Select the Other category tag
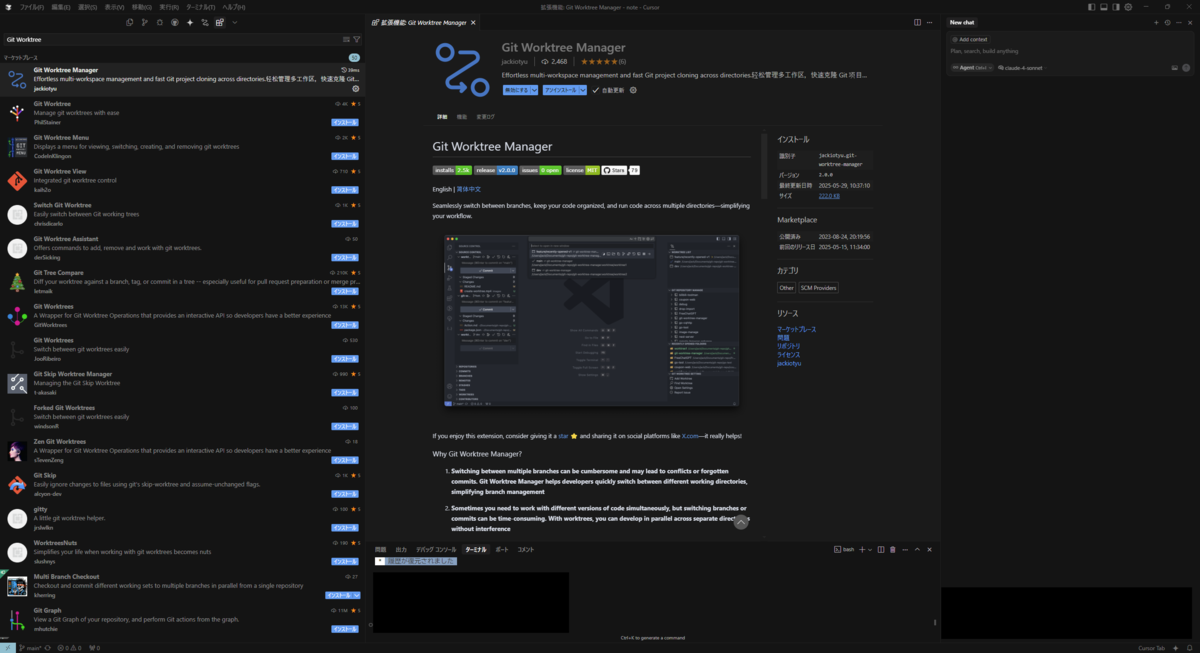Screen dimensions: 1200x653 (x=787, y=288)
